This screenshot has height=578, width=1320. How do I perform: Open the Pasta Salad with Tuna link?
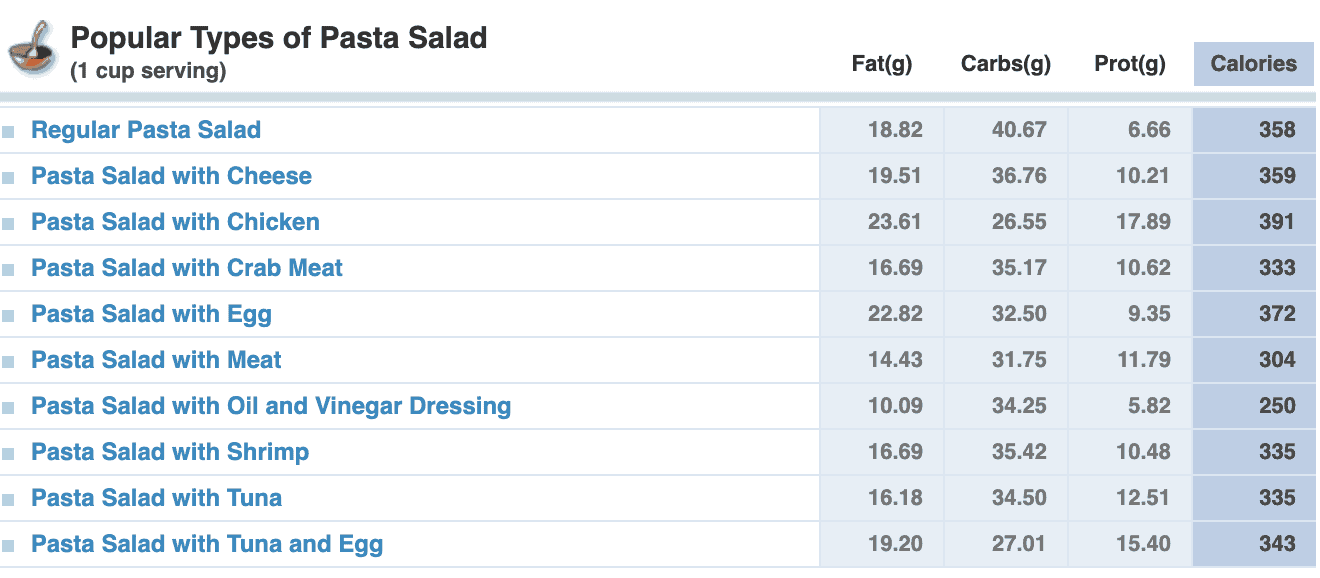tap(156, 497)
